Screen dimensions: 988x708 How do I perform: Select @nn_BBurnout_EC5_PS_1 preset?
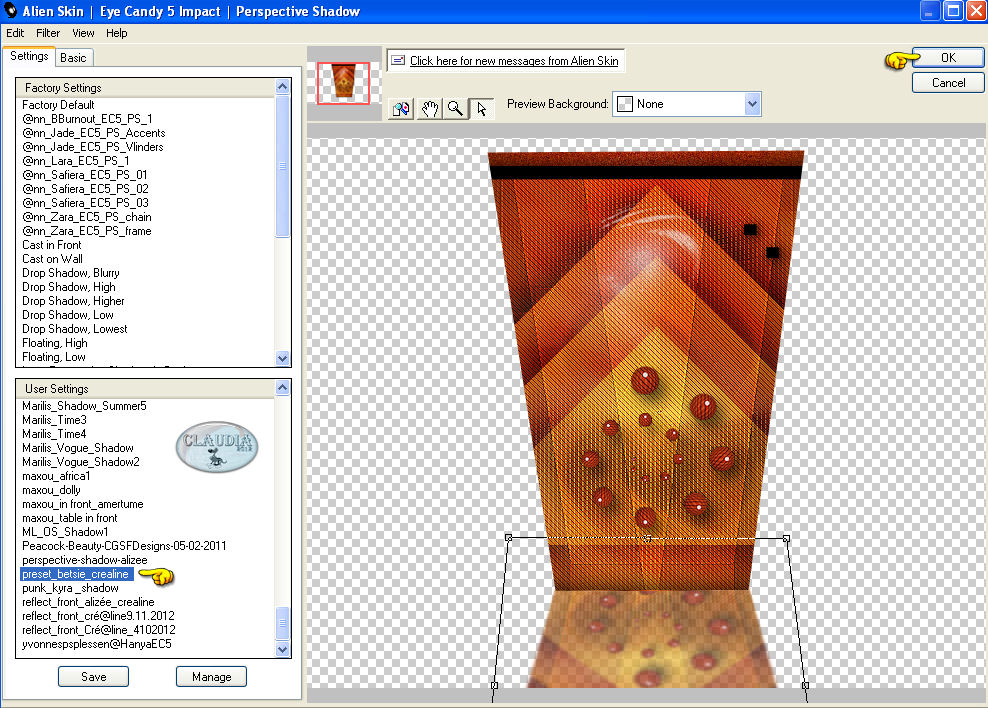click(87, 118)
